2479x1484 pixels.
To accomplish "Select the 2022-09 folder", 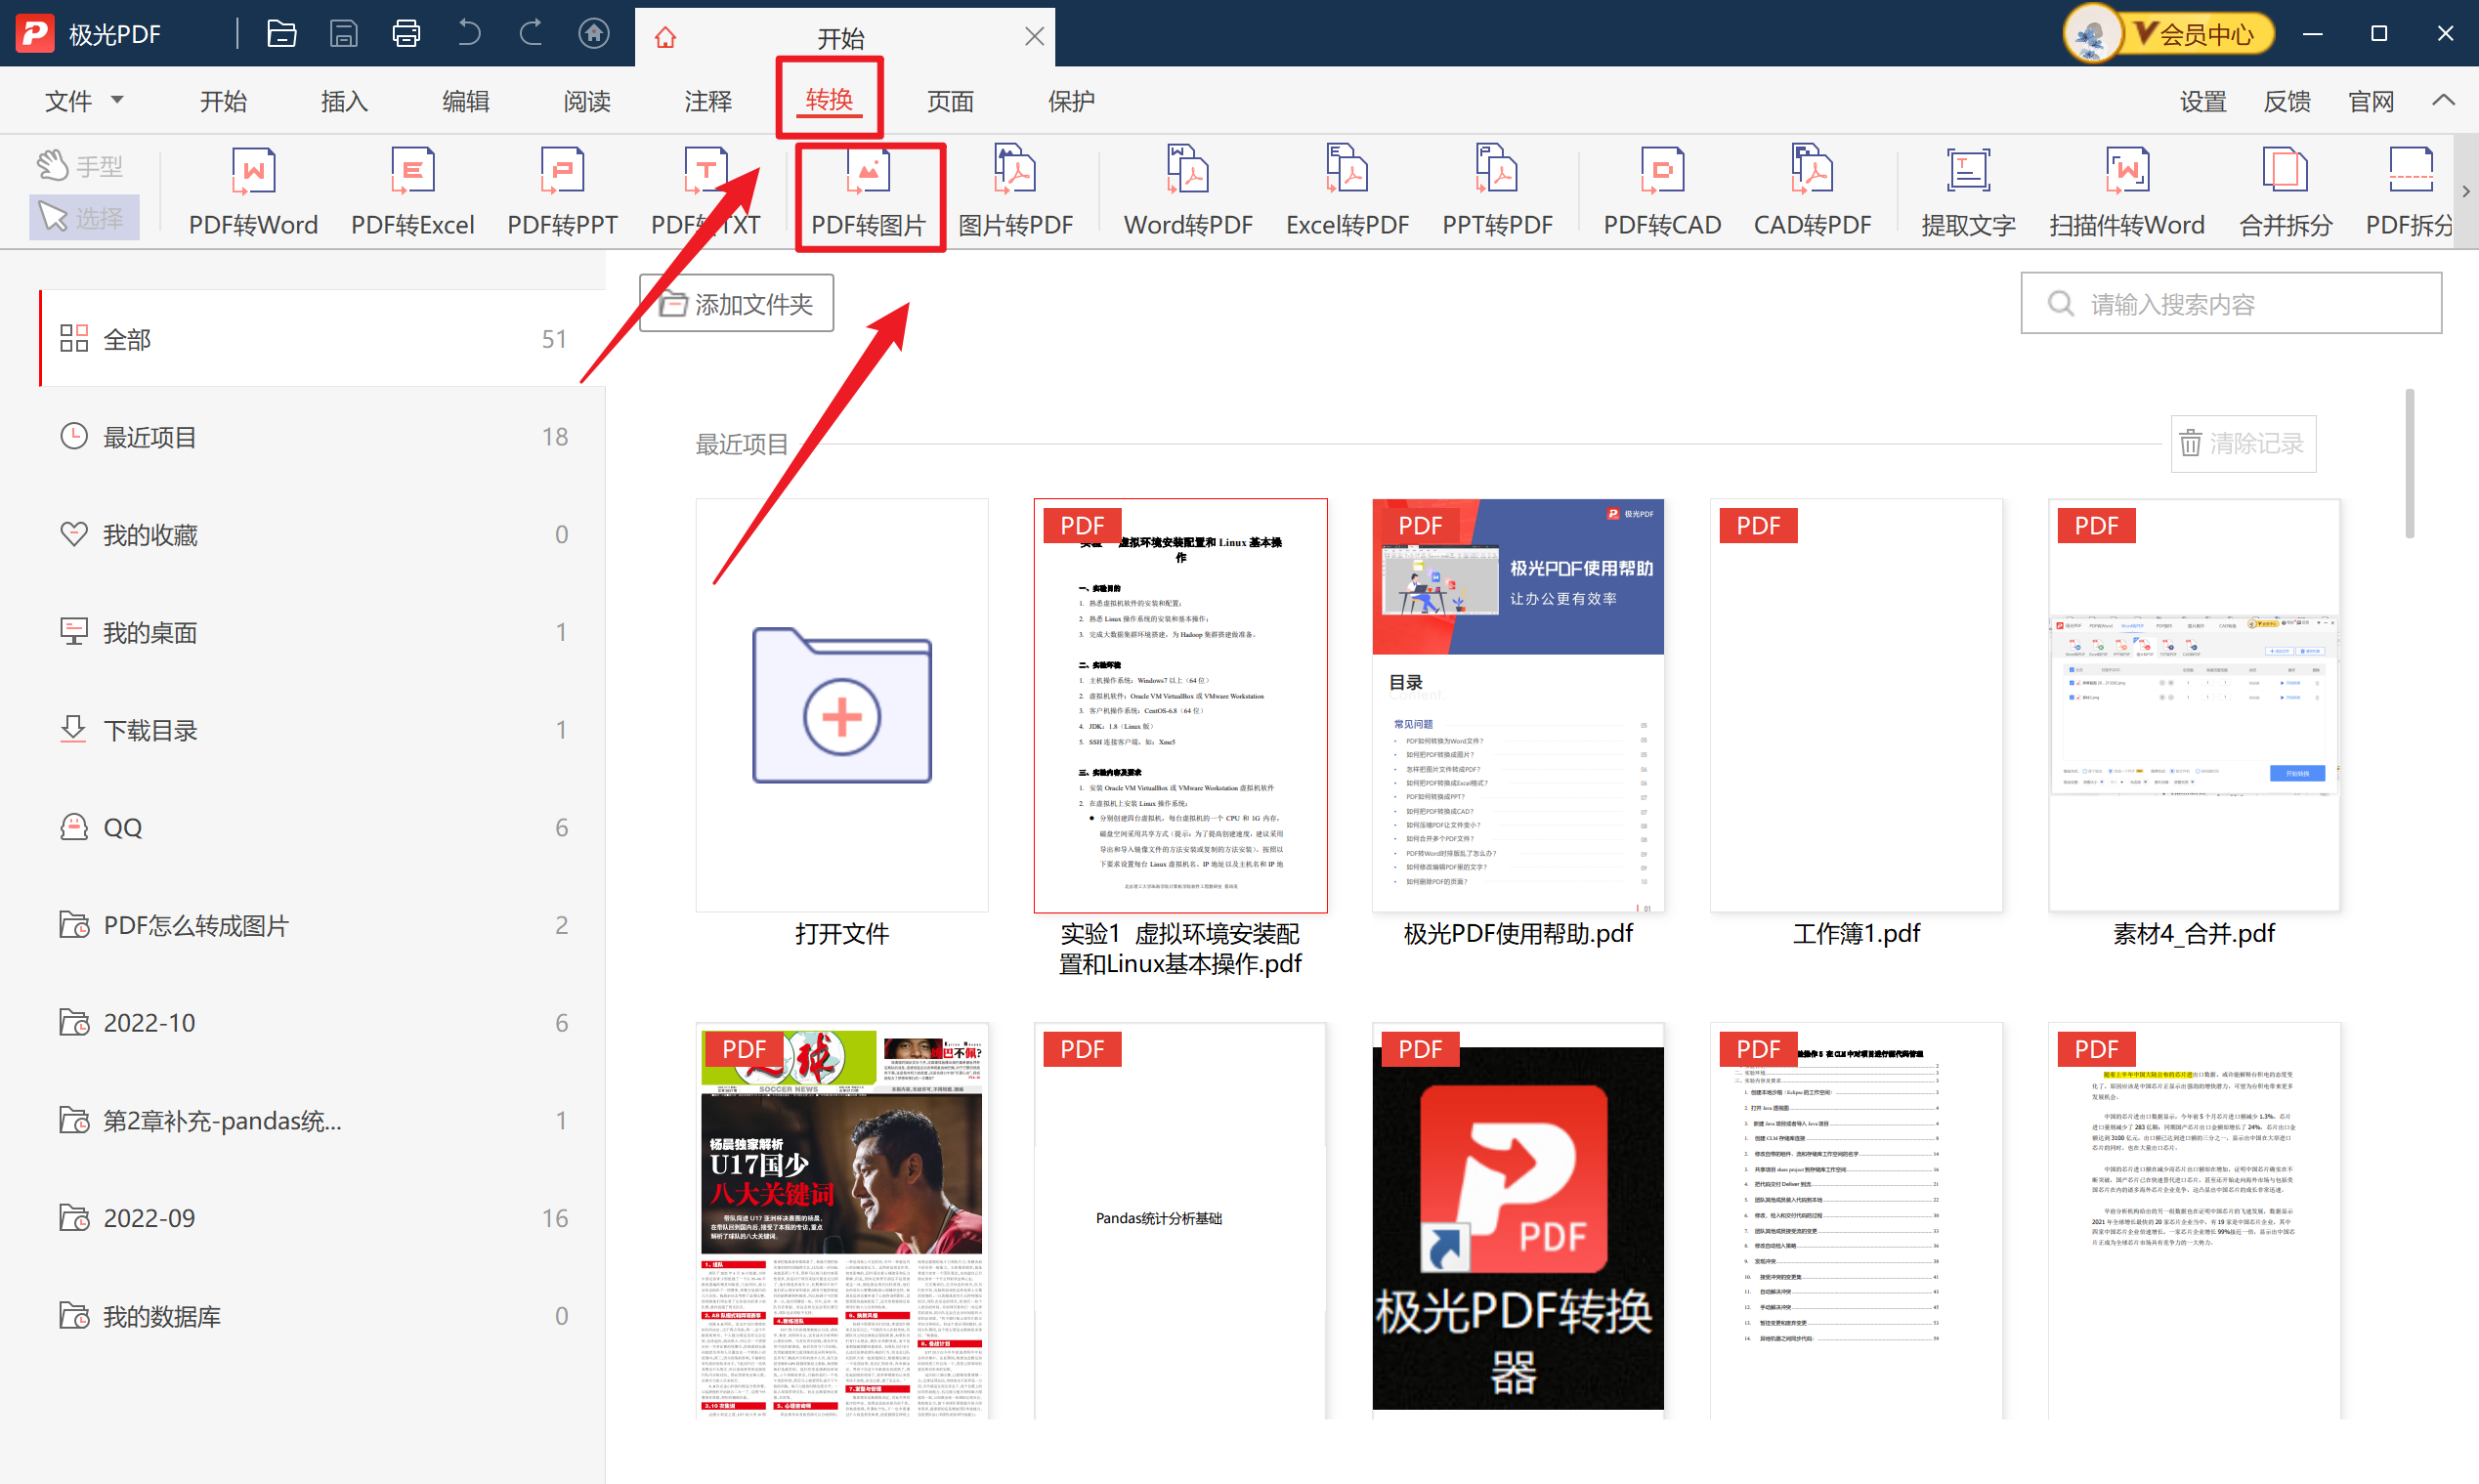I will 322,1218.
